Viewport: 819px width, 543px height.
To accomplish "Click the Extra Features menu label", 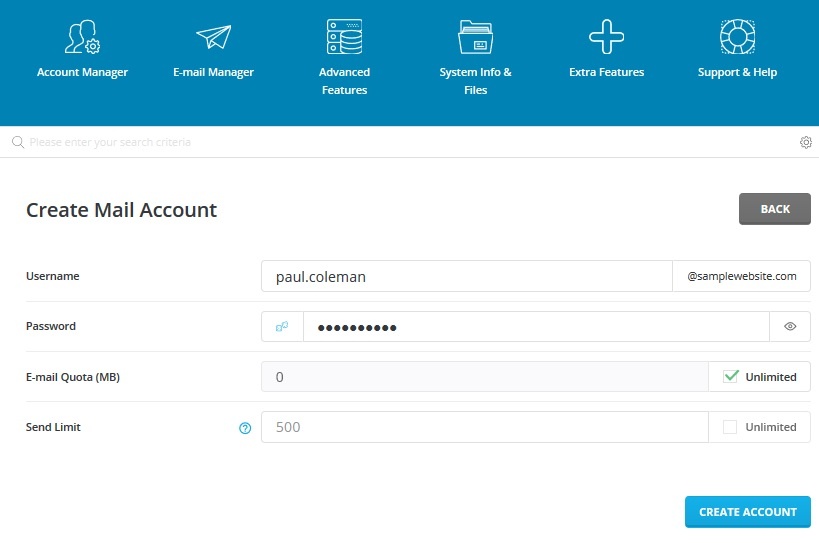I will (x=606, y=72).
